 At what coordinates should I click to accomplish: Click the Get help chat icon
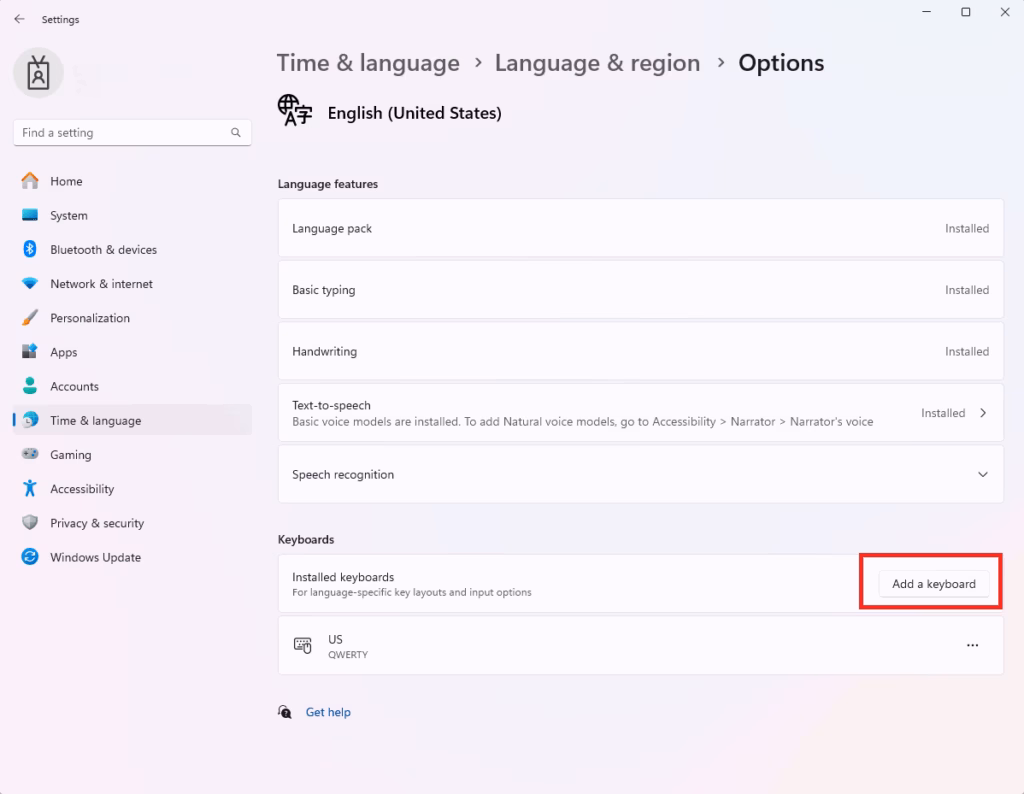[x=285, y=712]
